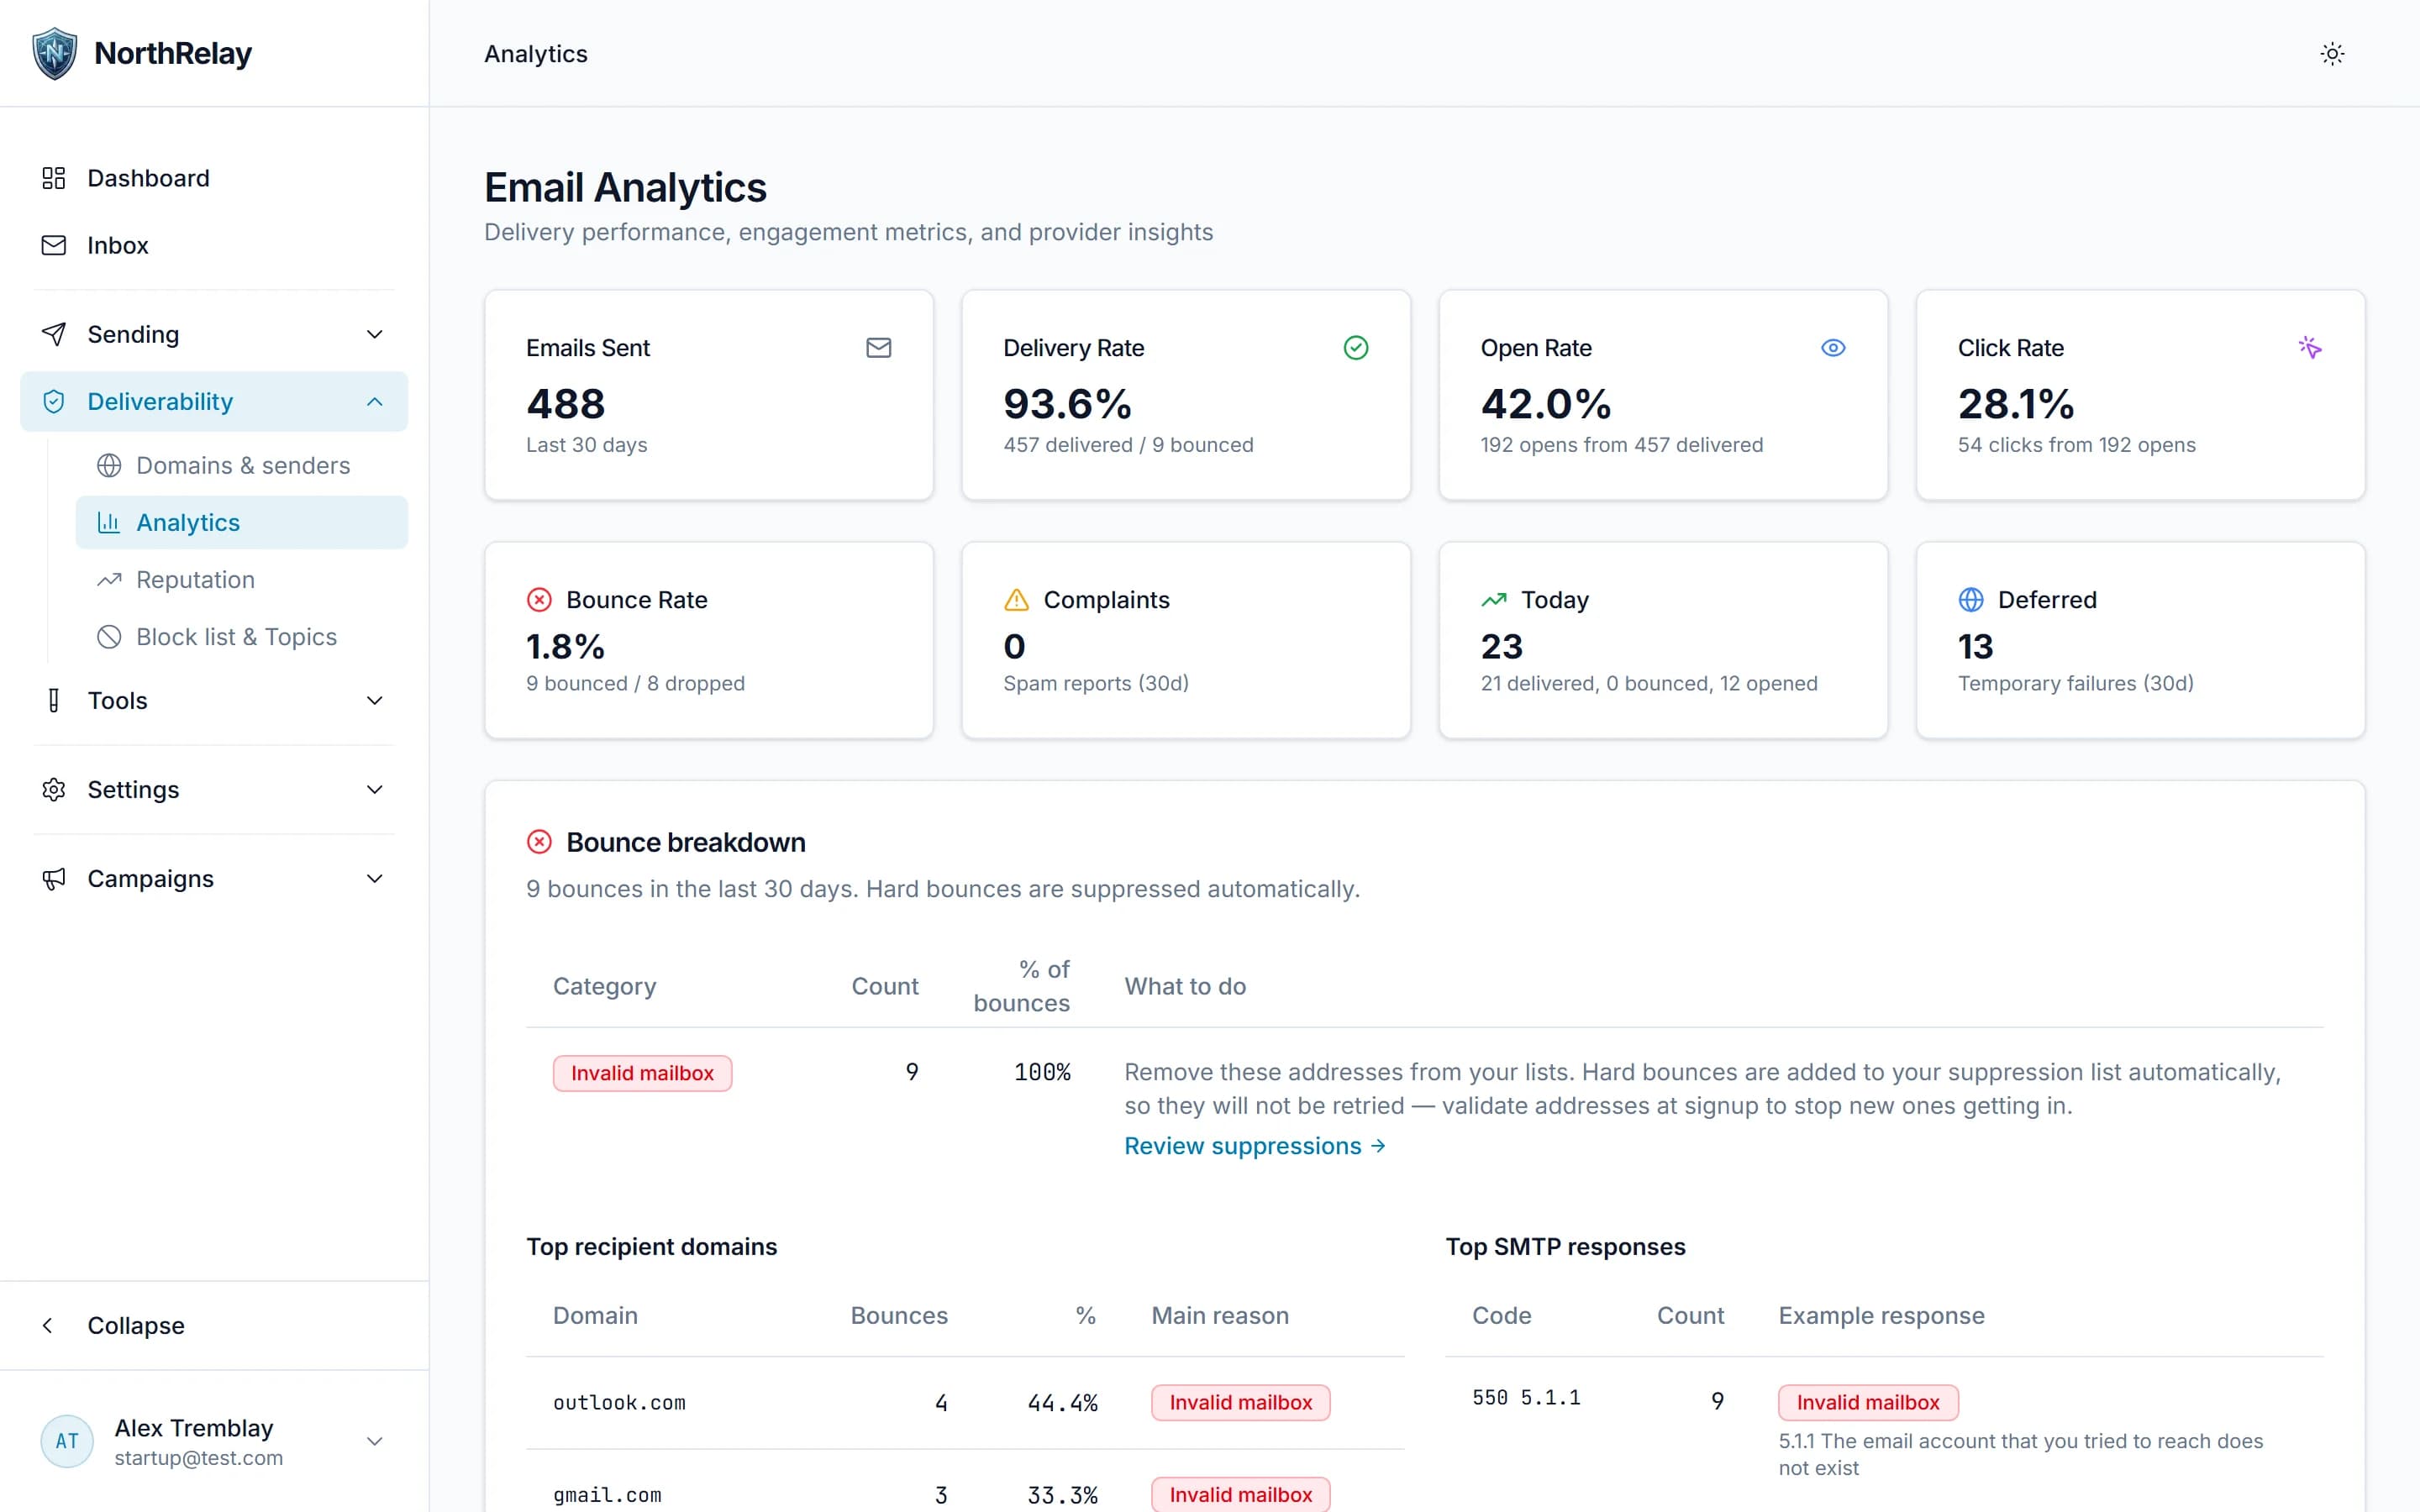Click the 93.6% delivery rate value
The width and height of the screenshot is (2420, 1512).
(1067, 404)
